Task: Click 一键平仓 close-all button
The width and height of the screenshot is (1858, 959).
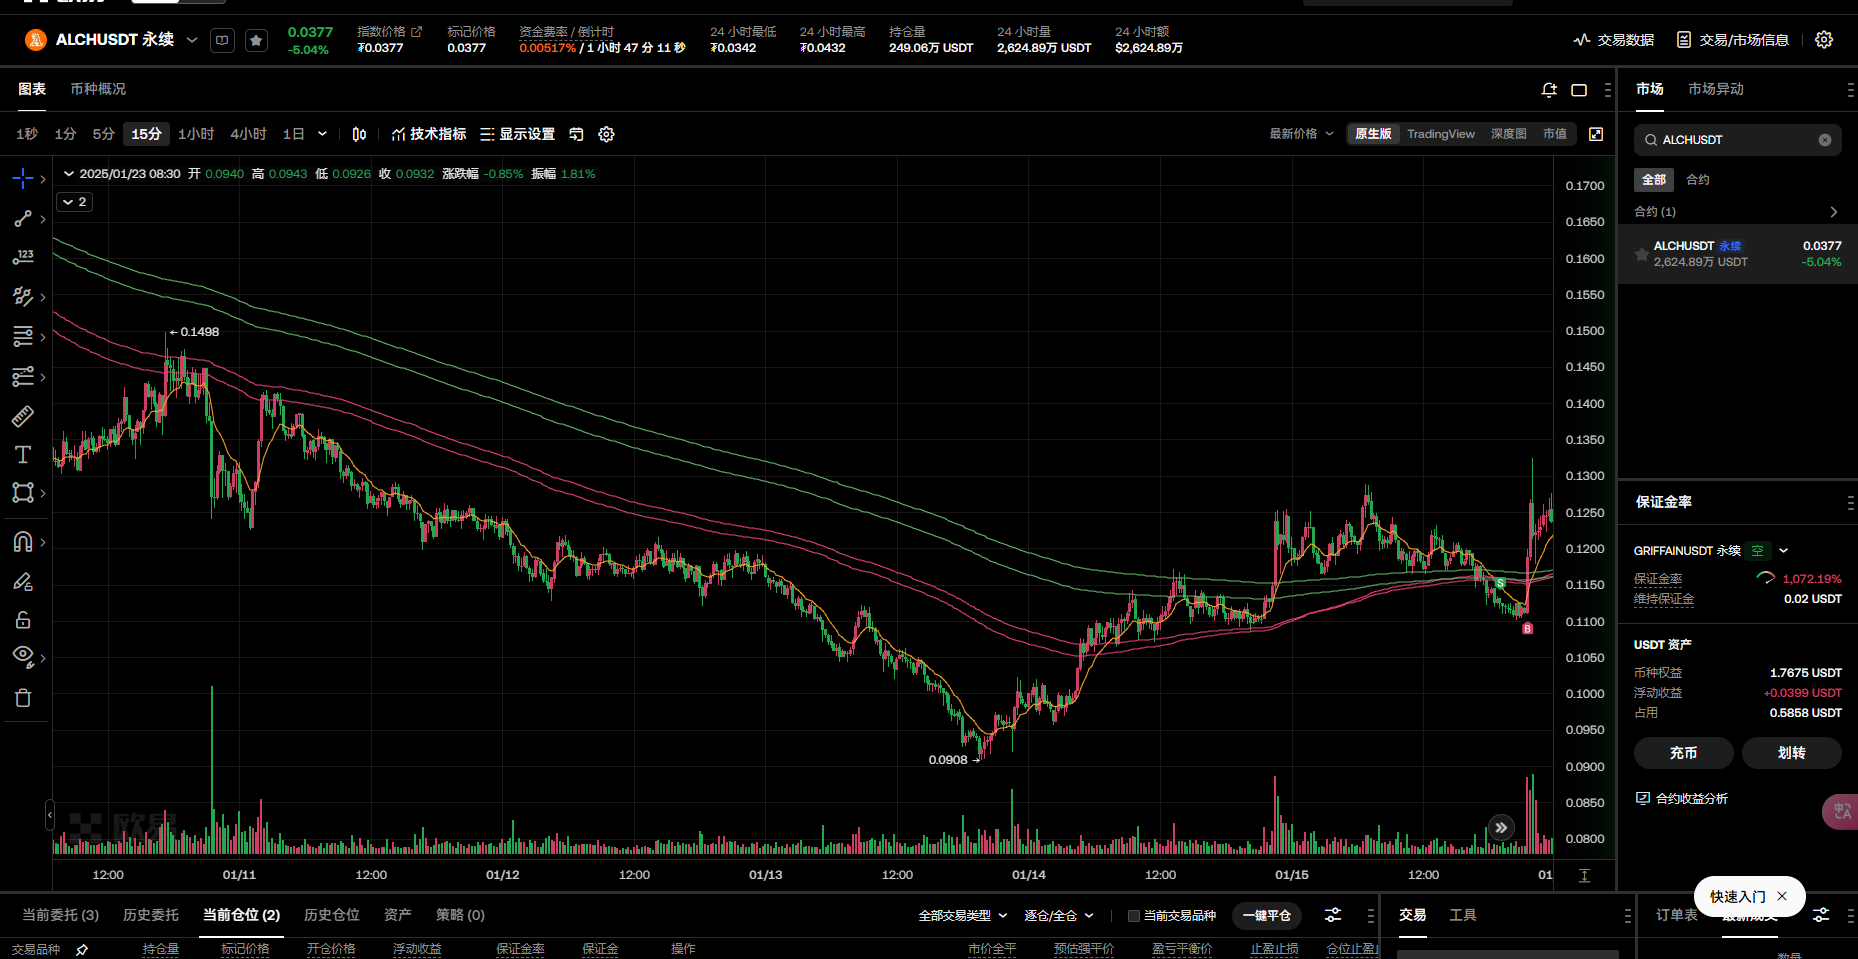Action: (x=1266, y=916)
